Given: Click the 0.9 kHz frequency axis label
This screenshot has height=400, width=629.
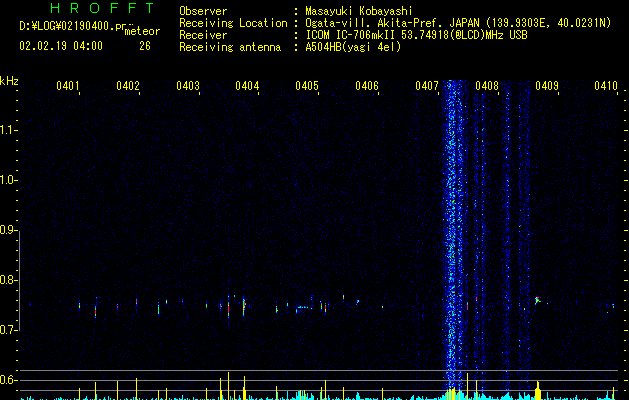Looking at the screenshot, I should click(x=8, y=230).
